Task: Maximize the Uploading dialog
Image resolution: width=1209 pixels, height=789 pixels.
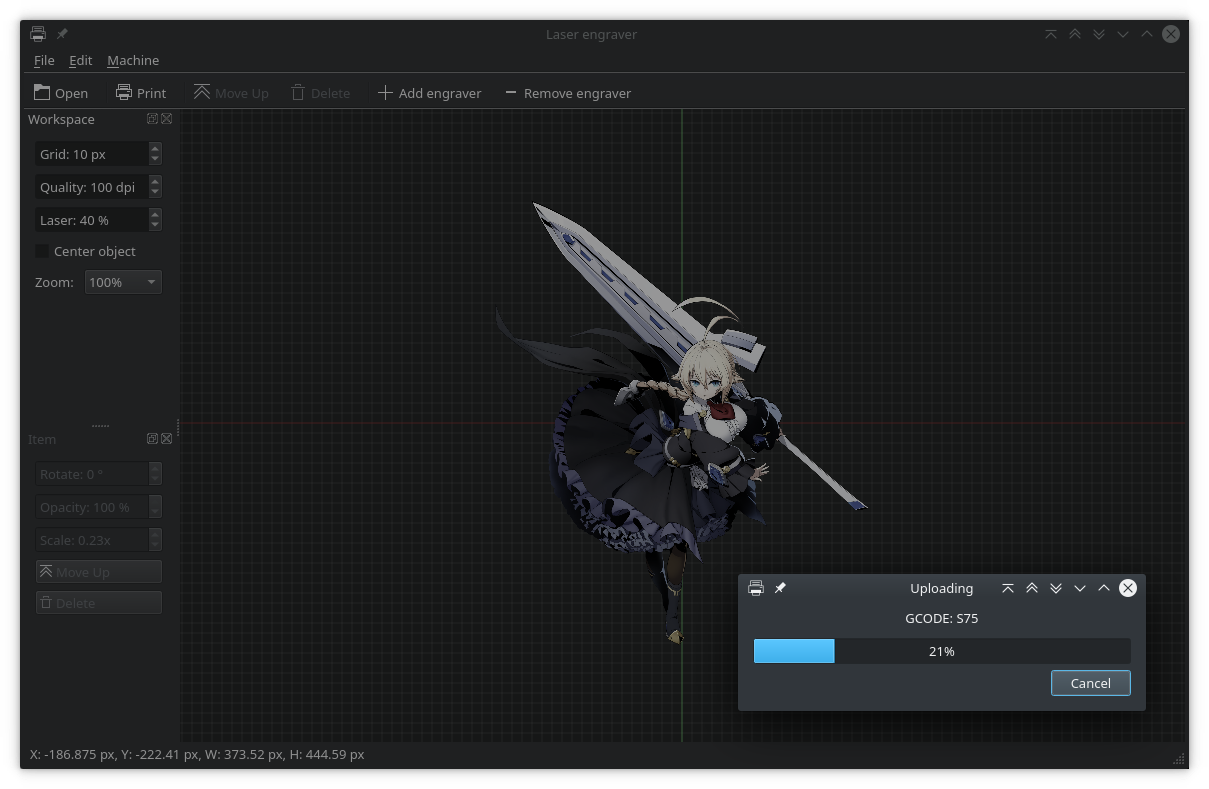Action: (1104, 588)
